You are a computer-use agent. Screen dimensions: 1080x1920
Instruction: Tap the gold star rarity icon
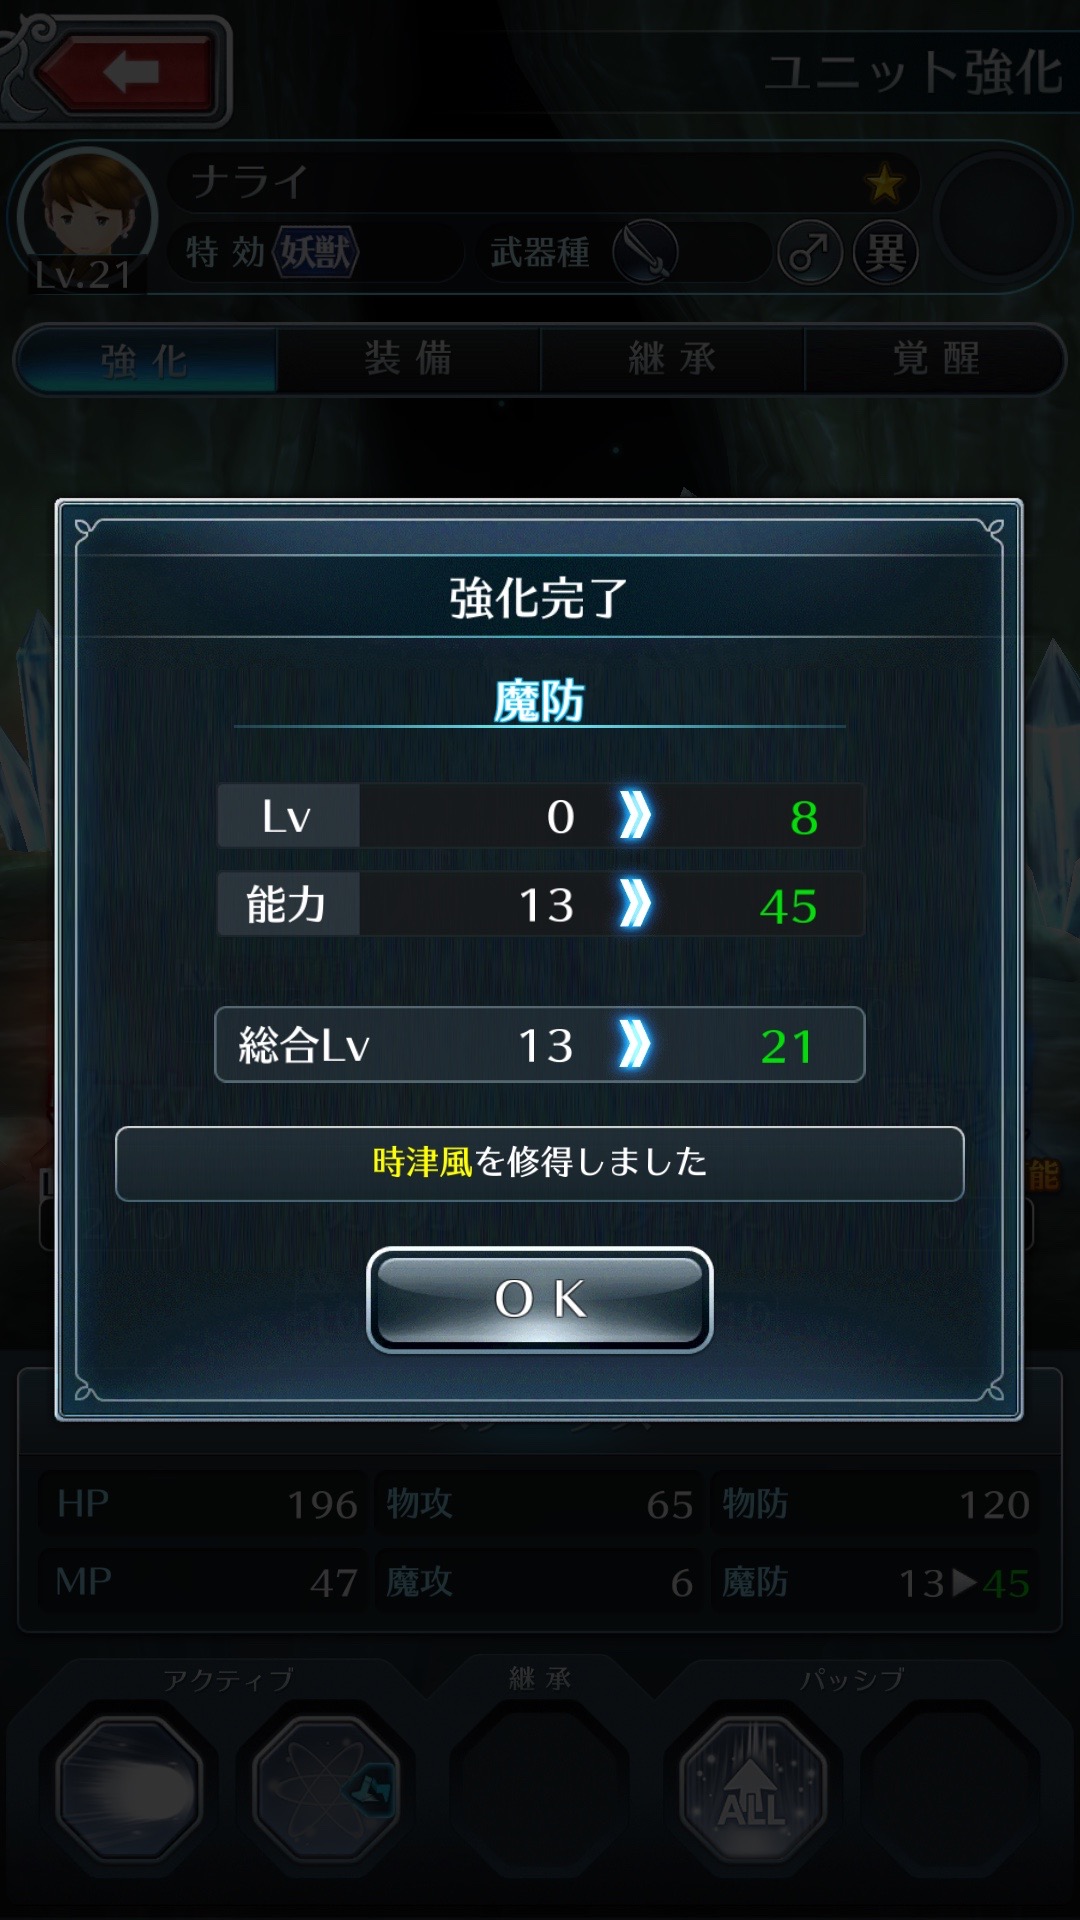[884, 183]
